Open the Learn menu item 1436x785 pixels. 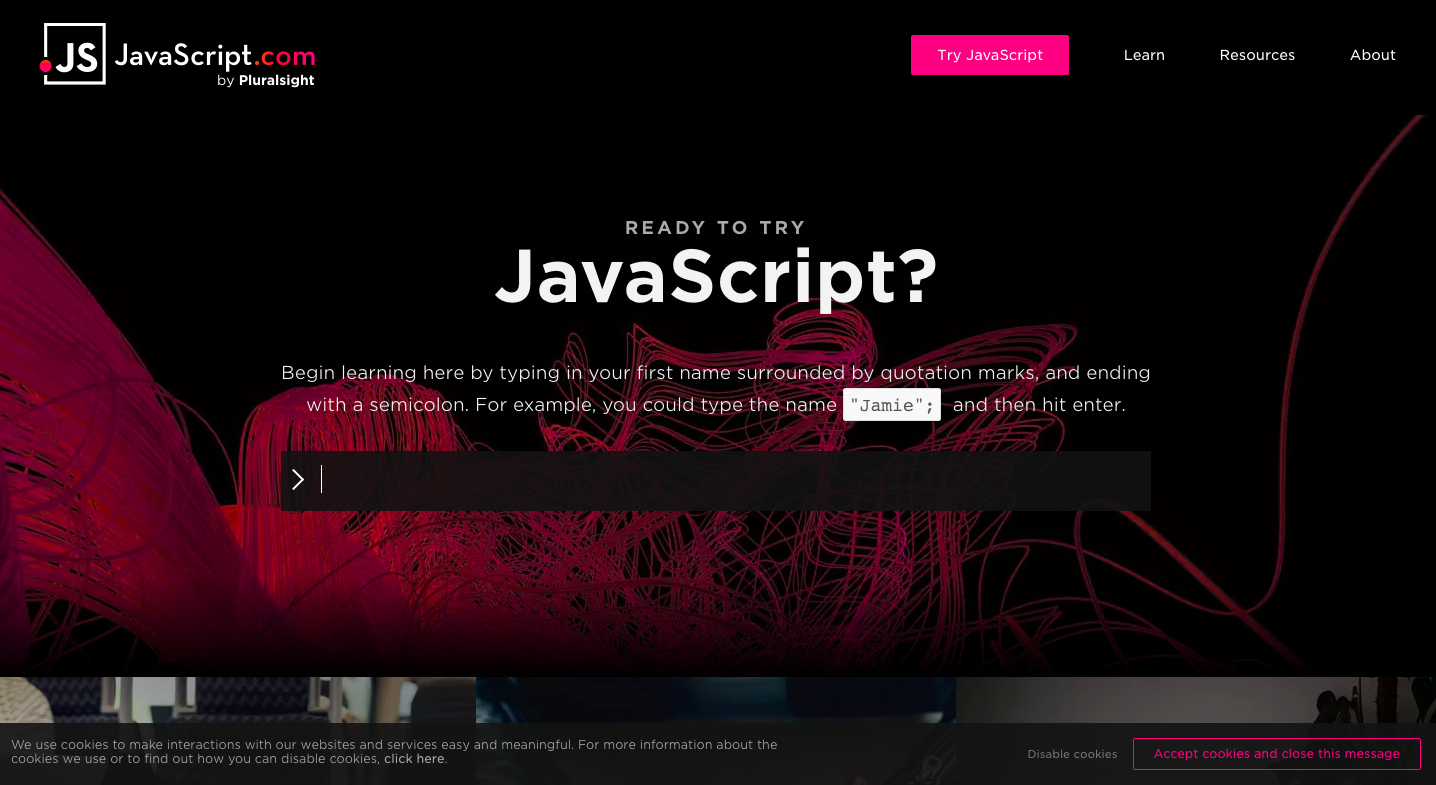coord(1144,55)
